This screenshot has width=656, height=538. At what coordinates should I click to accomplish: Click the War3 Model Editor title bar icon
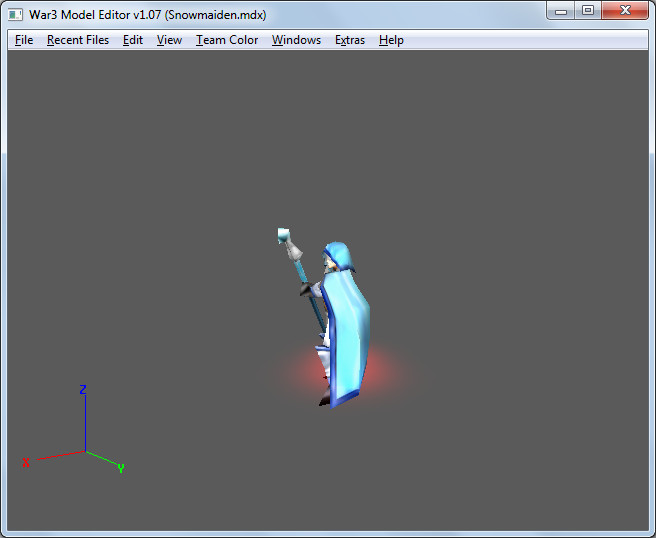pos(15,15)
